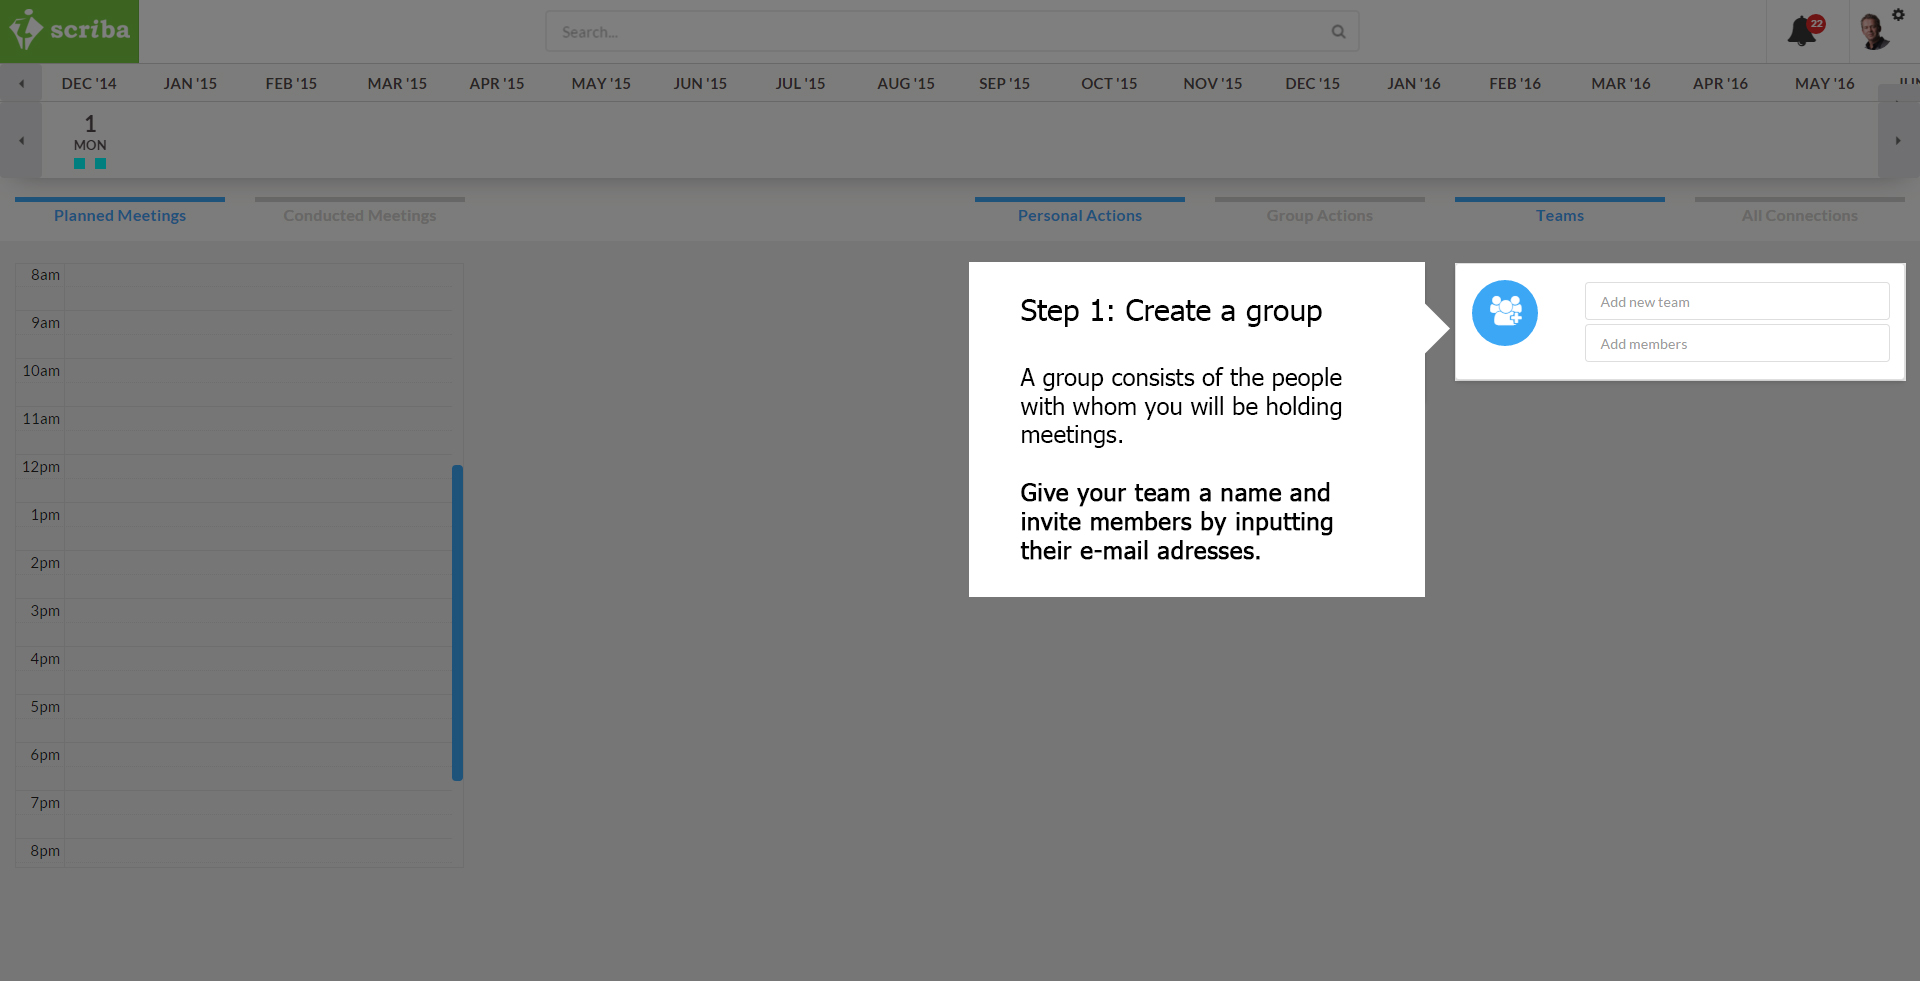Click the blue add team icon

point(1504,313)
